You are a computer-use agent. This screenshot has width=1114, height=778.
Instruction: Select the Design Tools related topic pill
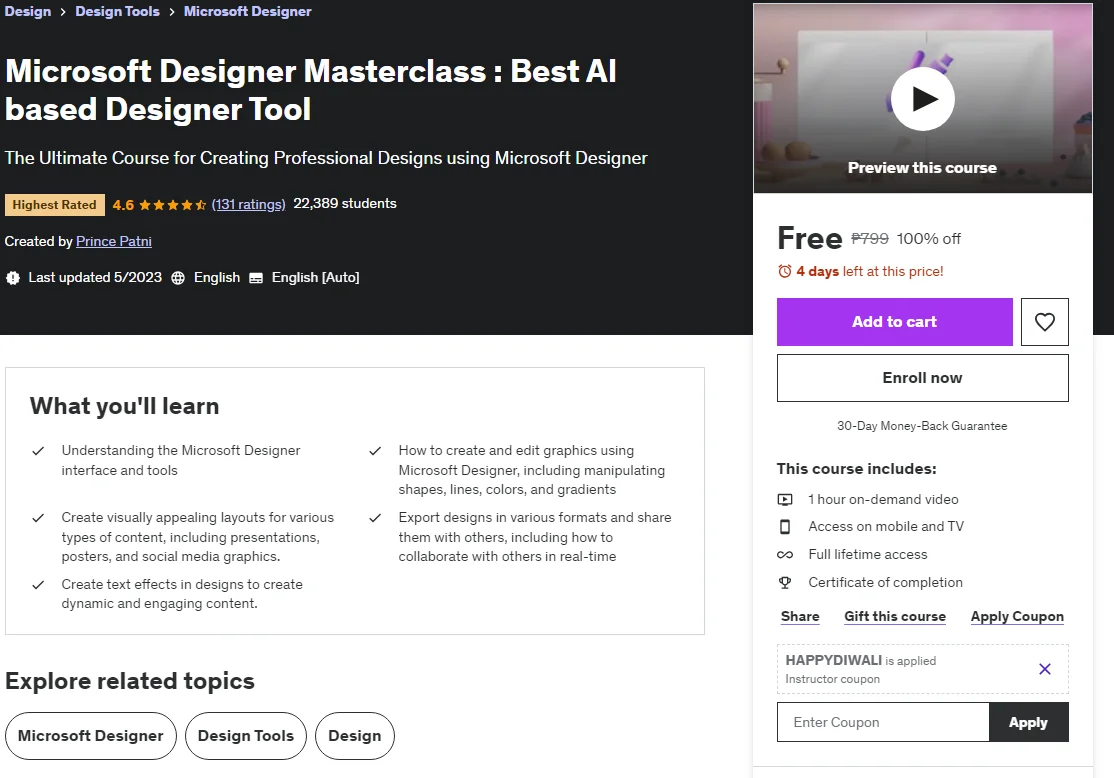[245, 736]
